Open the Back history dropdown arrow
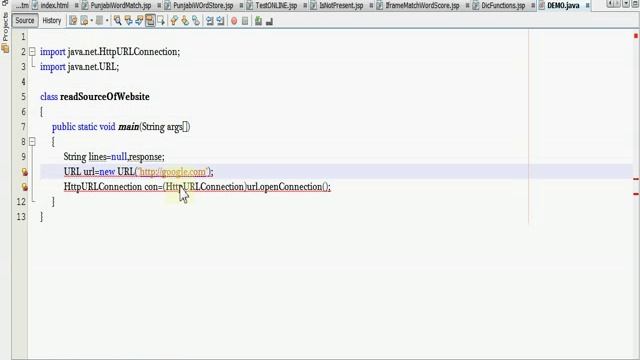 click(x=91, y=21)
